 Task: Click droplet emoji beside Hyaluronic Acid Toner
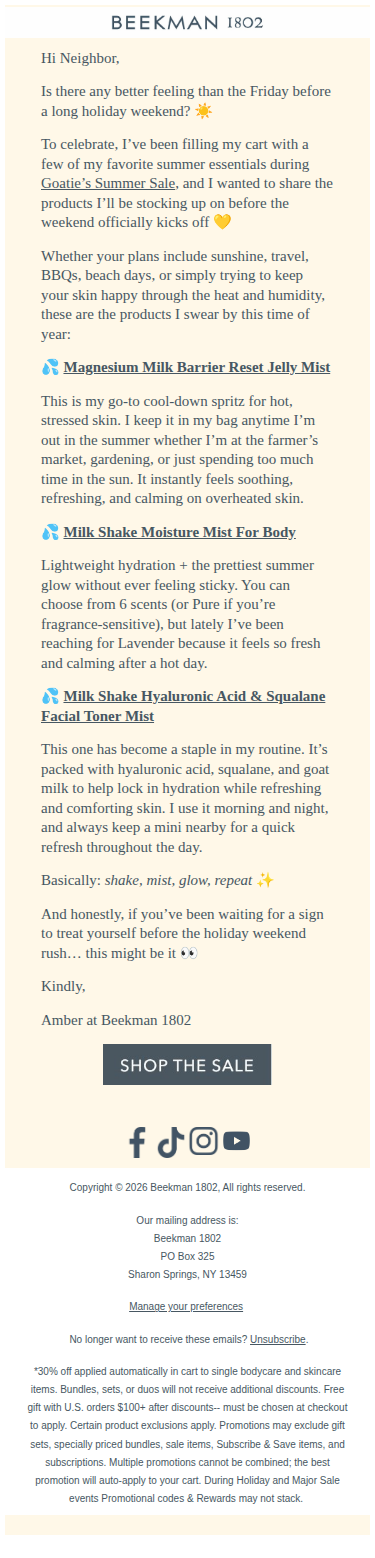tap(50, 696)
